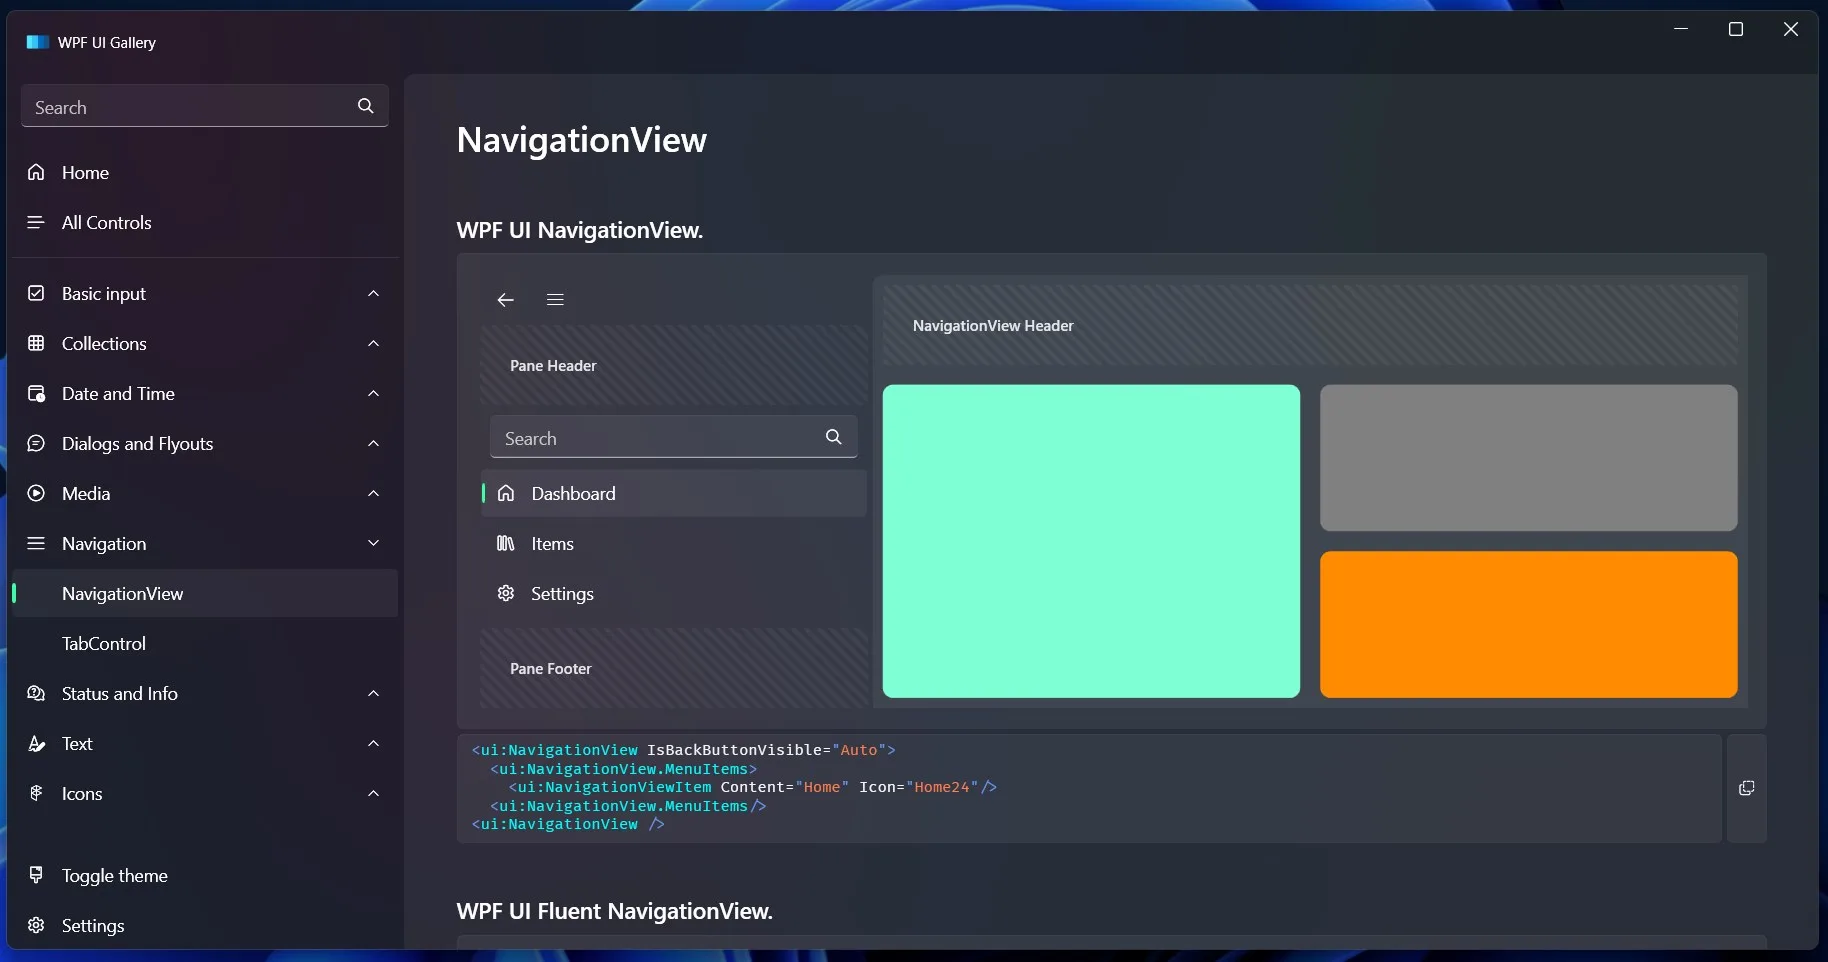The height and width of the screenshot is (962, 1828).
Task: Click the Text drawing icon
Action: (x=36, y=743)
